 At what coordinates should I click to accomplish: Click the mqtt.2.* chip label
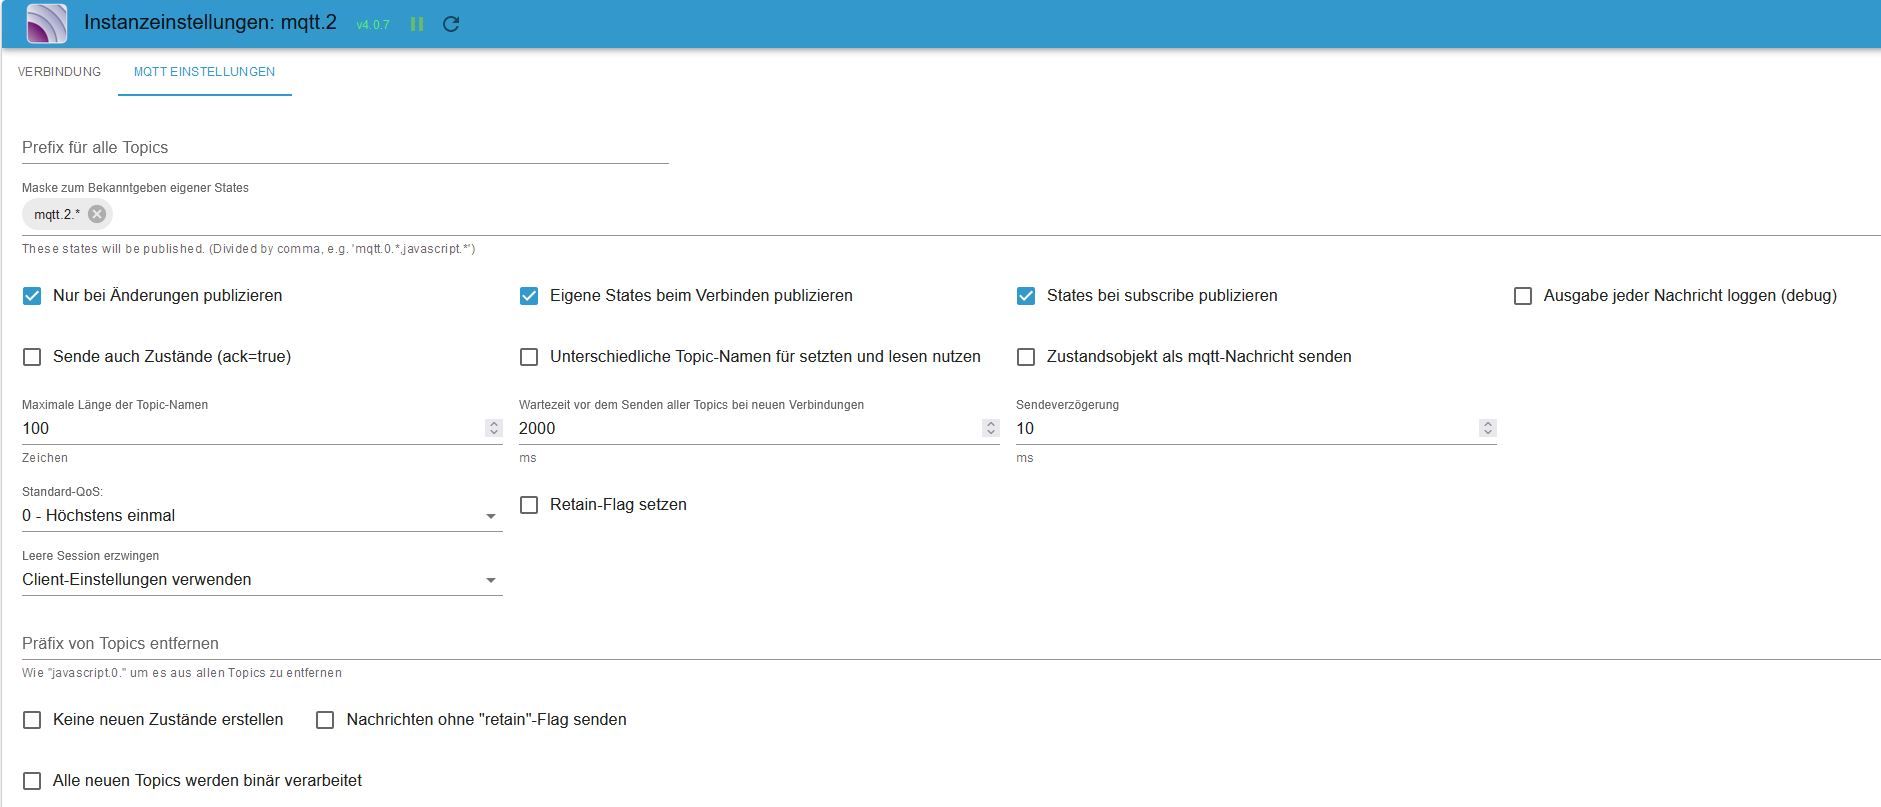[57, 214]
